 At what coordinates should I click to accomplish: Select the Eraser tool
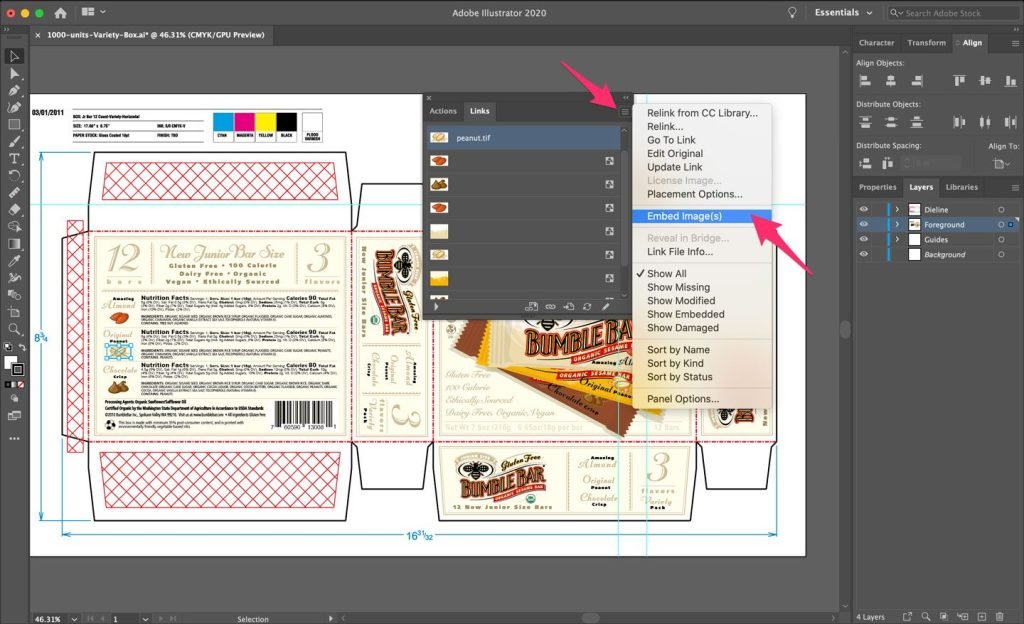pyautogui.click(x=14, y=209)
